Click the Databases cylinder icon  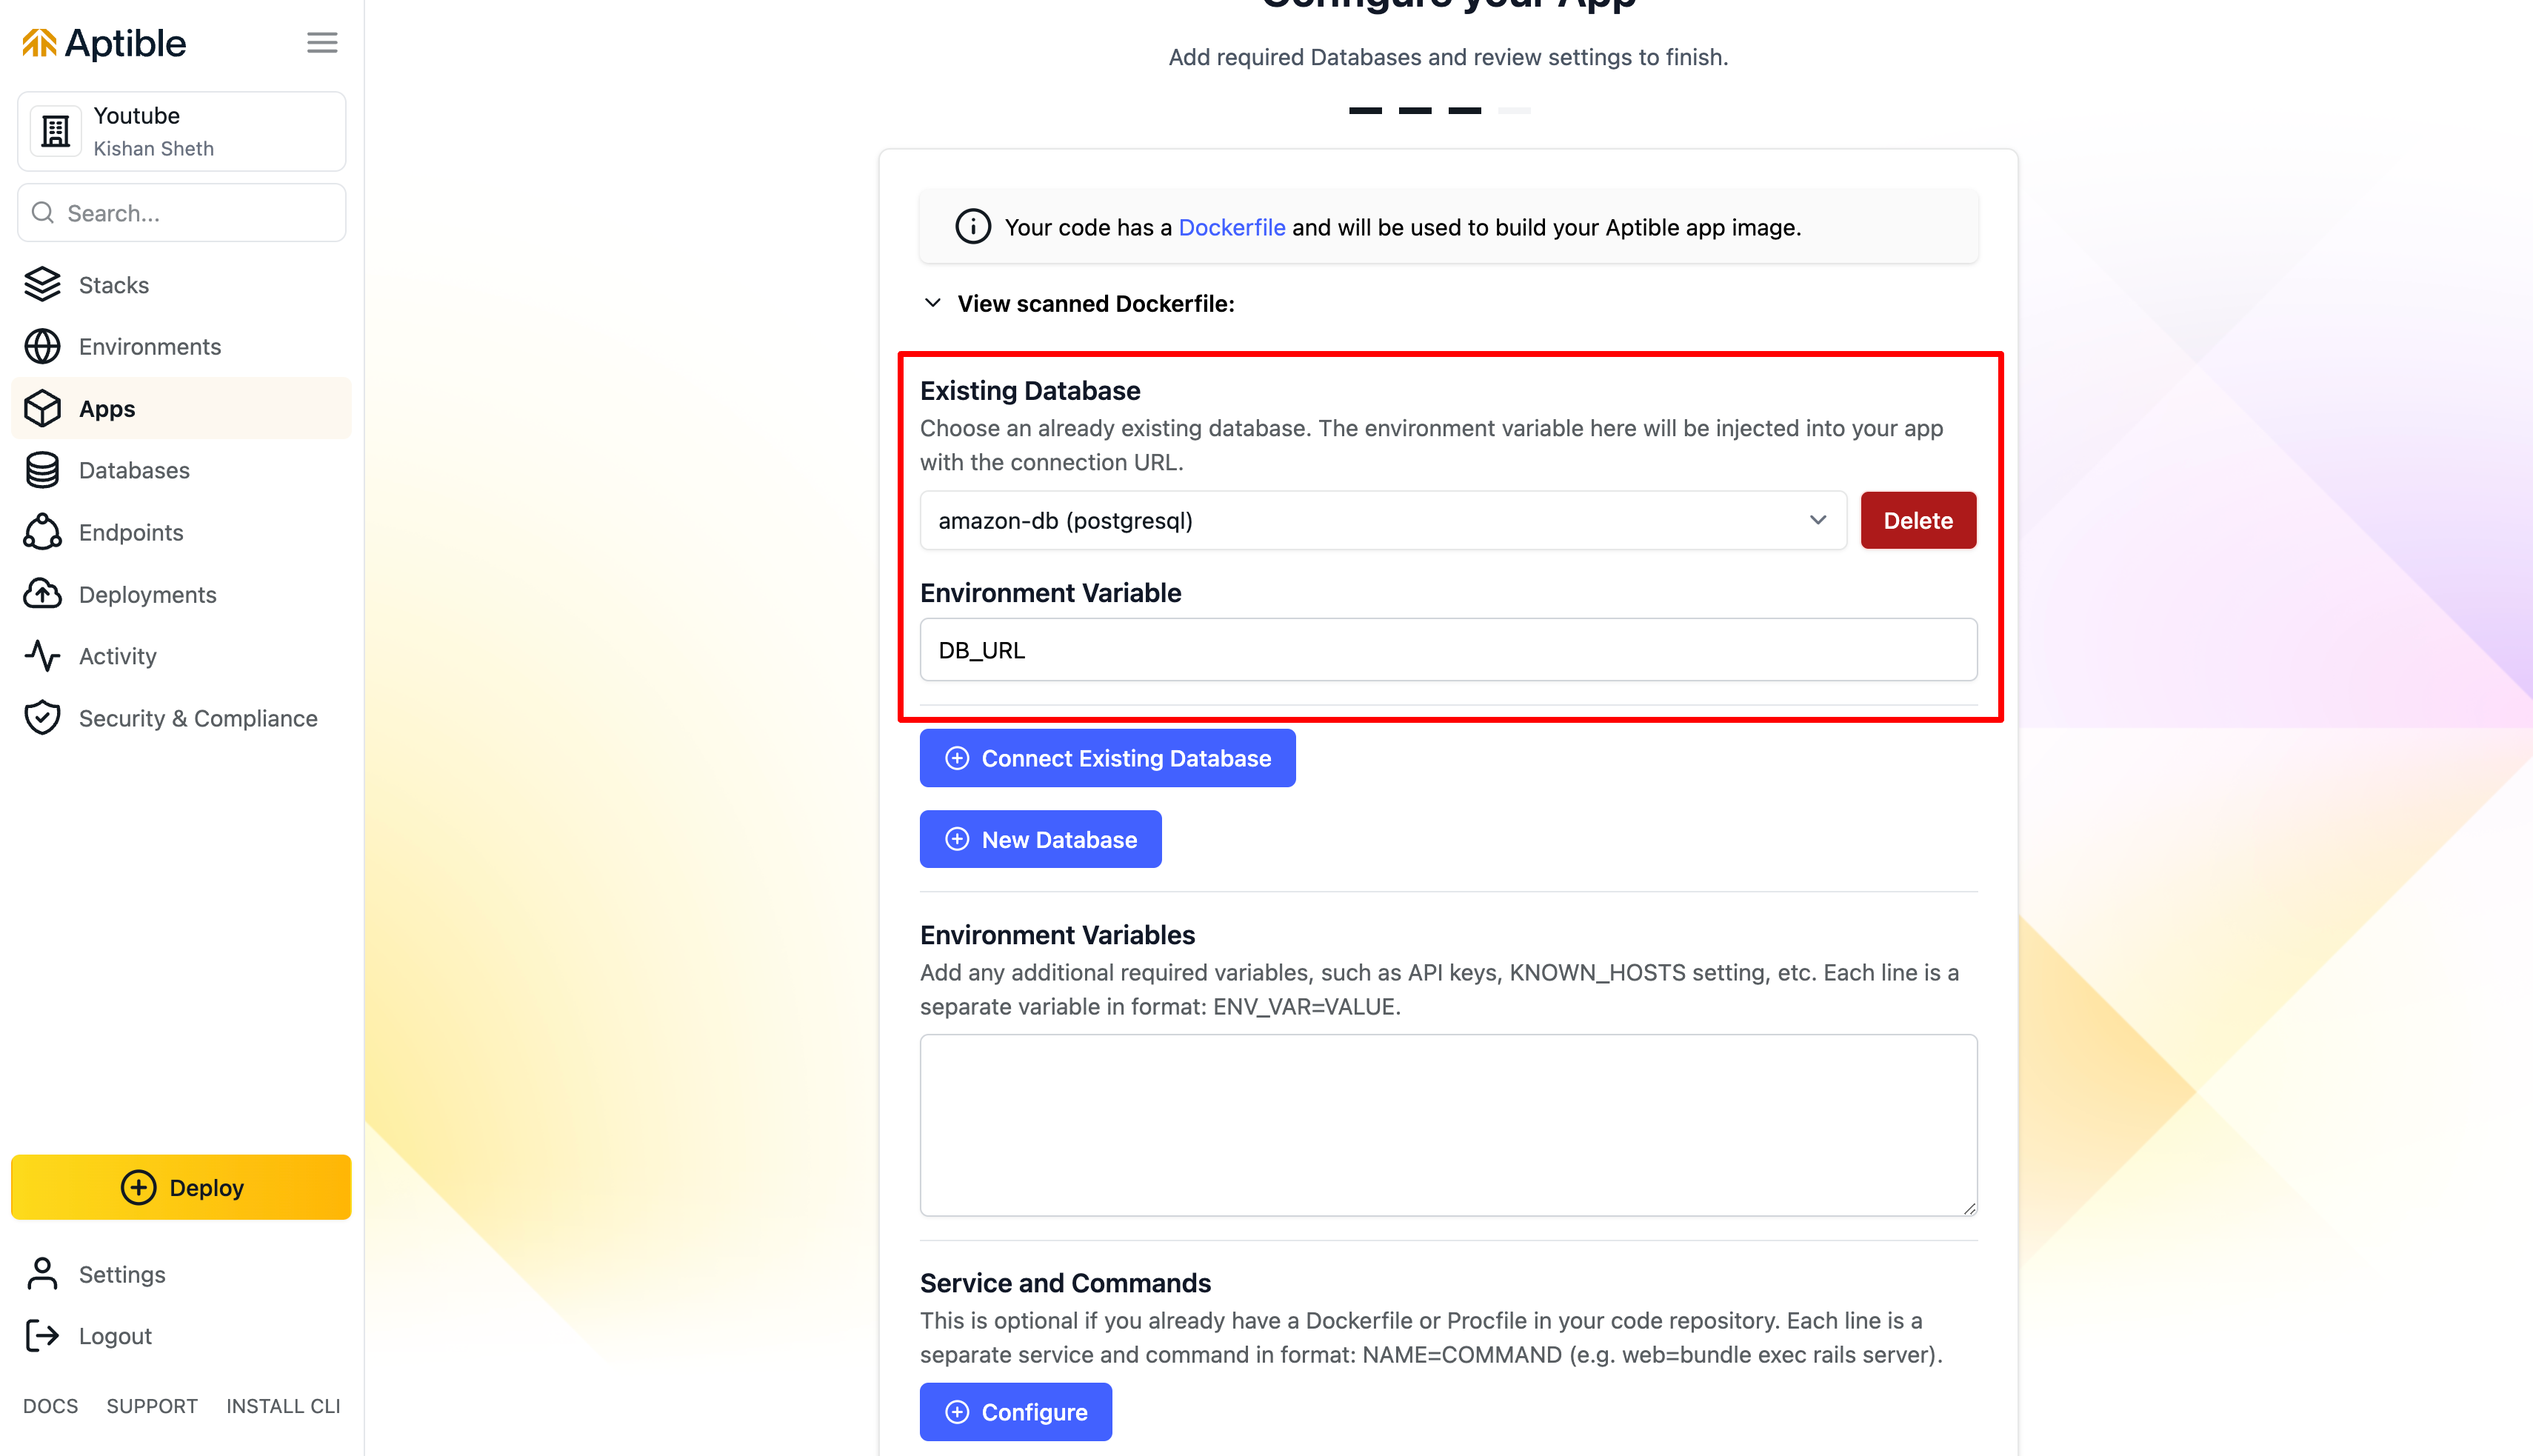pos(42,470)
